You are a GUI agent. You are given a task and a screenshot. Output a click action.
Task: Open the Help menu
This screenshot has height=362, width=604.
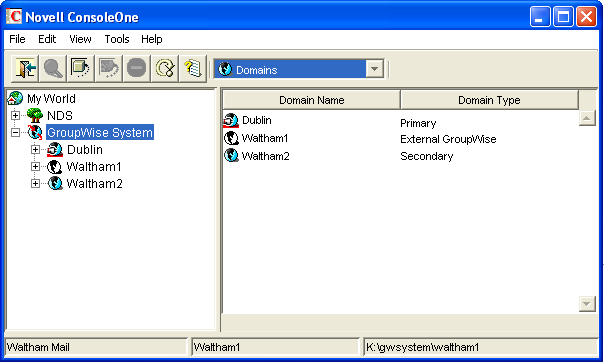(151, 39)
